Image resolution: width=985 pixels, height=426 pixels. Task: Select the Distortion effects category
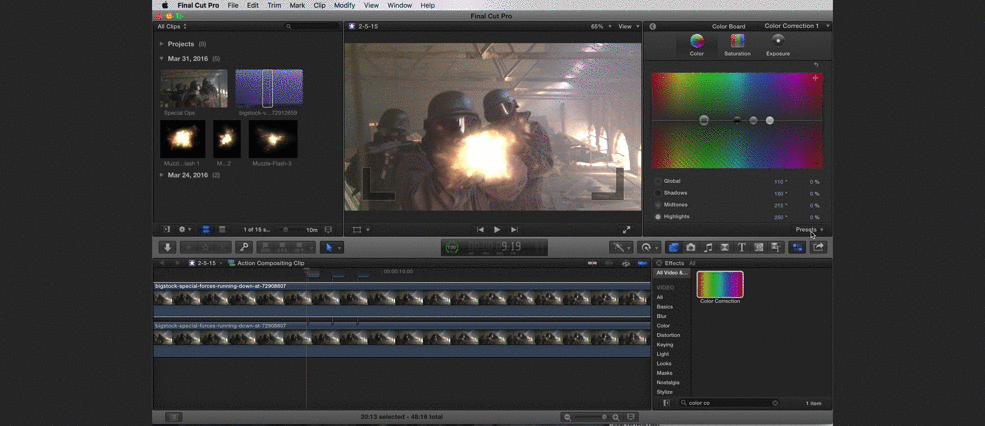pos(668,335)
